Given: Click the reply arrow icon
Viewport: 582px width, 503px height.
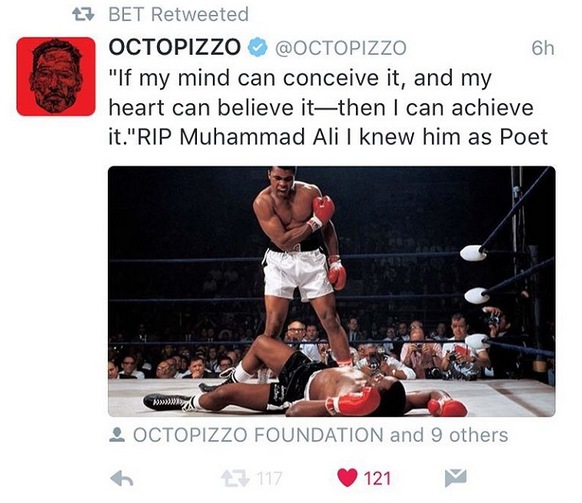Looking at the screenshot, I should (122, 478).
